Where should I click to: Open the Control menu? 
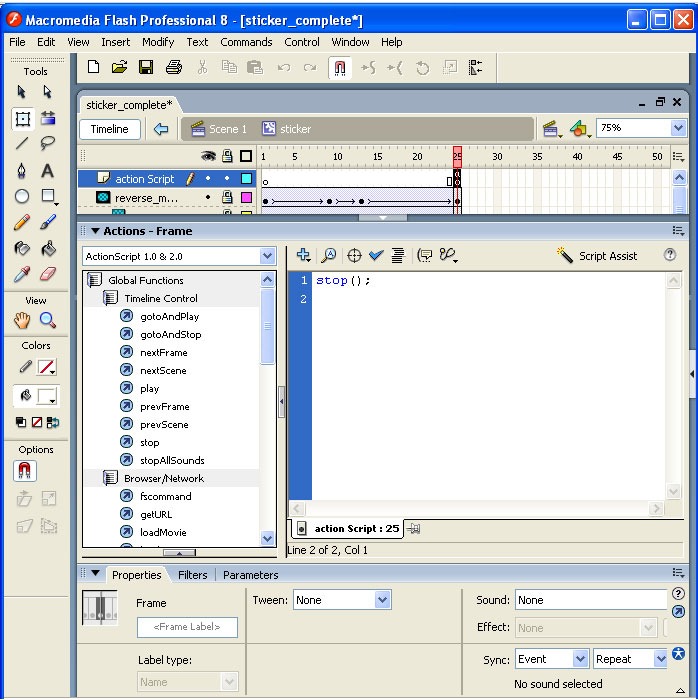pos(302,42)
